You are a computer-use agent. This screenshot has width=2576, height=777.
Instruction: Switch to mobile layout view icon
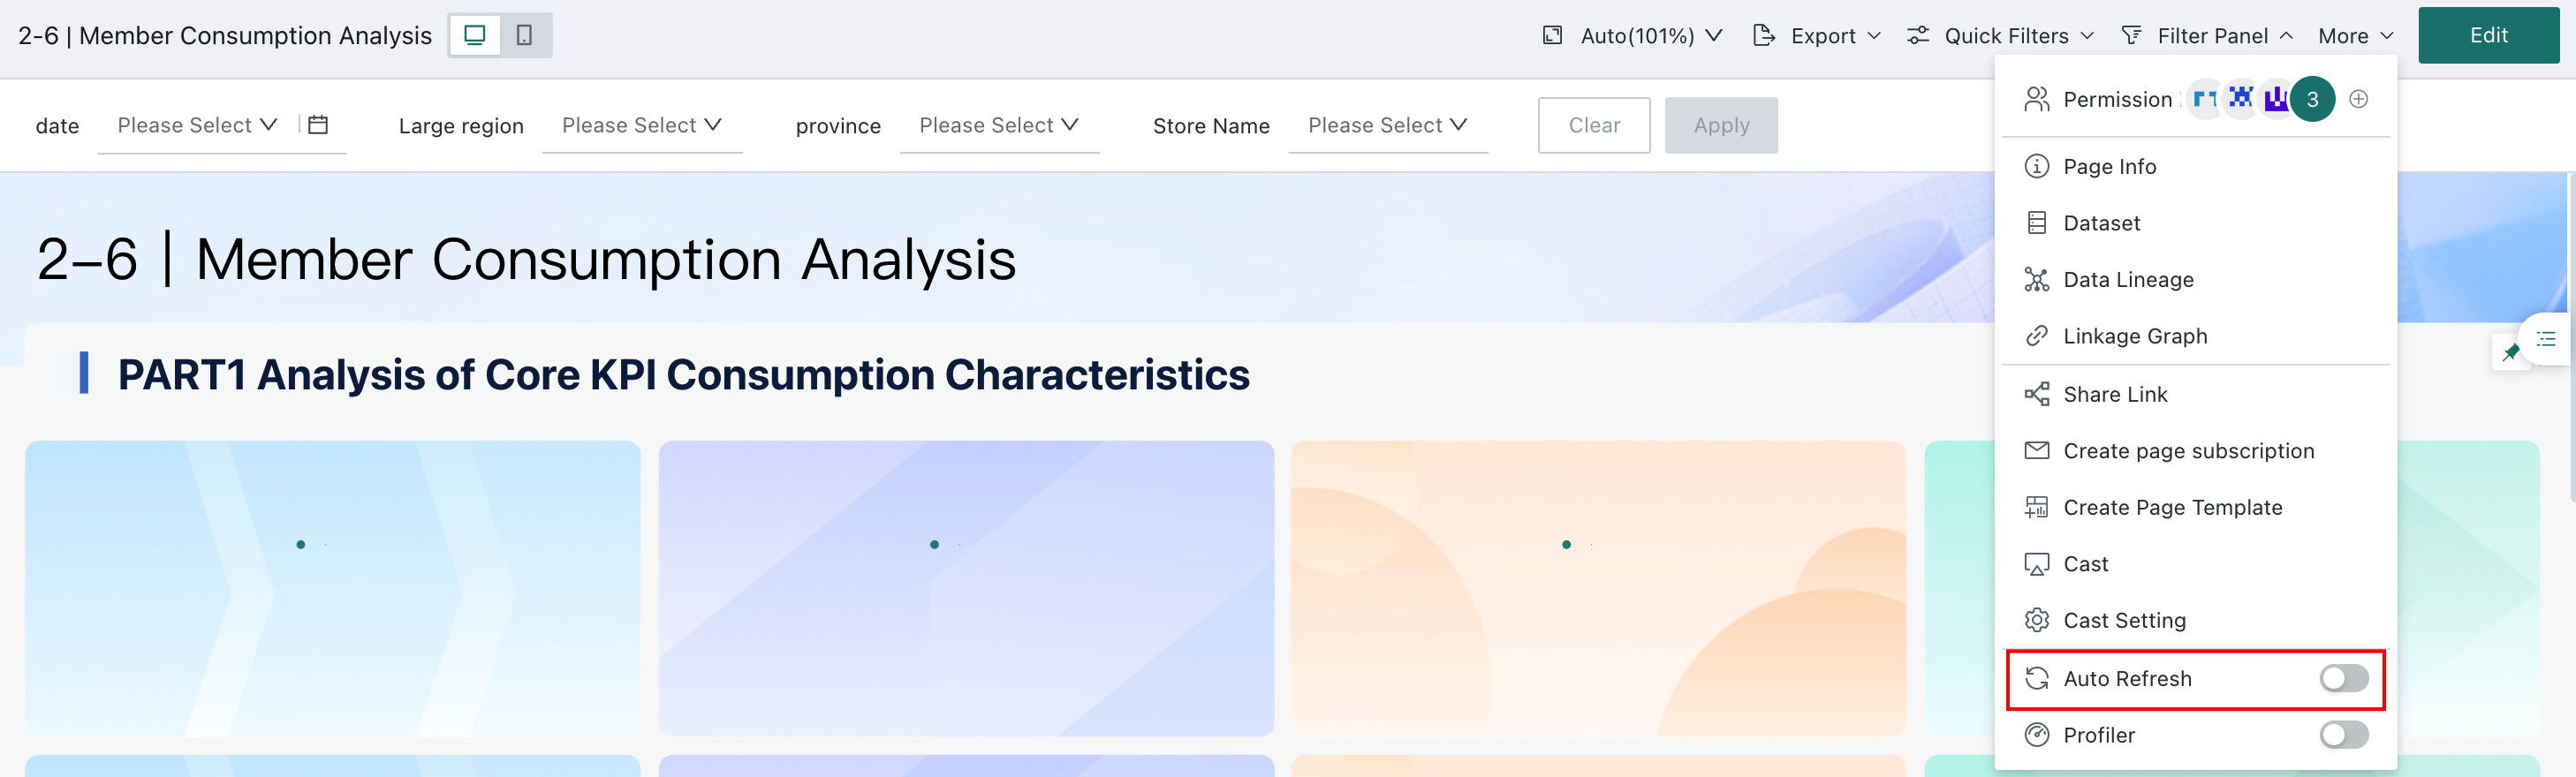[524, 36]
